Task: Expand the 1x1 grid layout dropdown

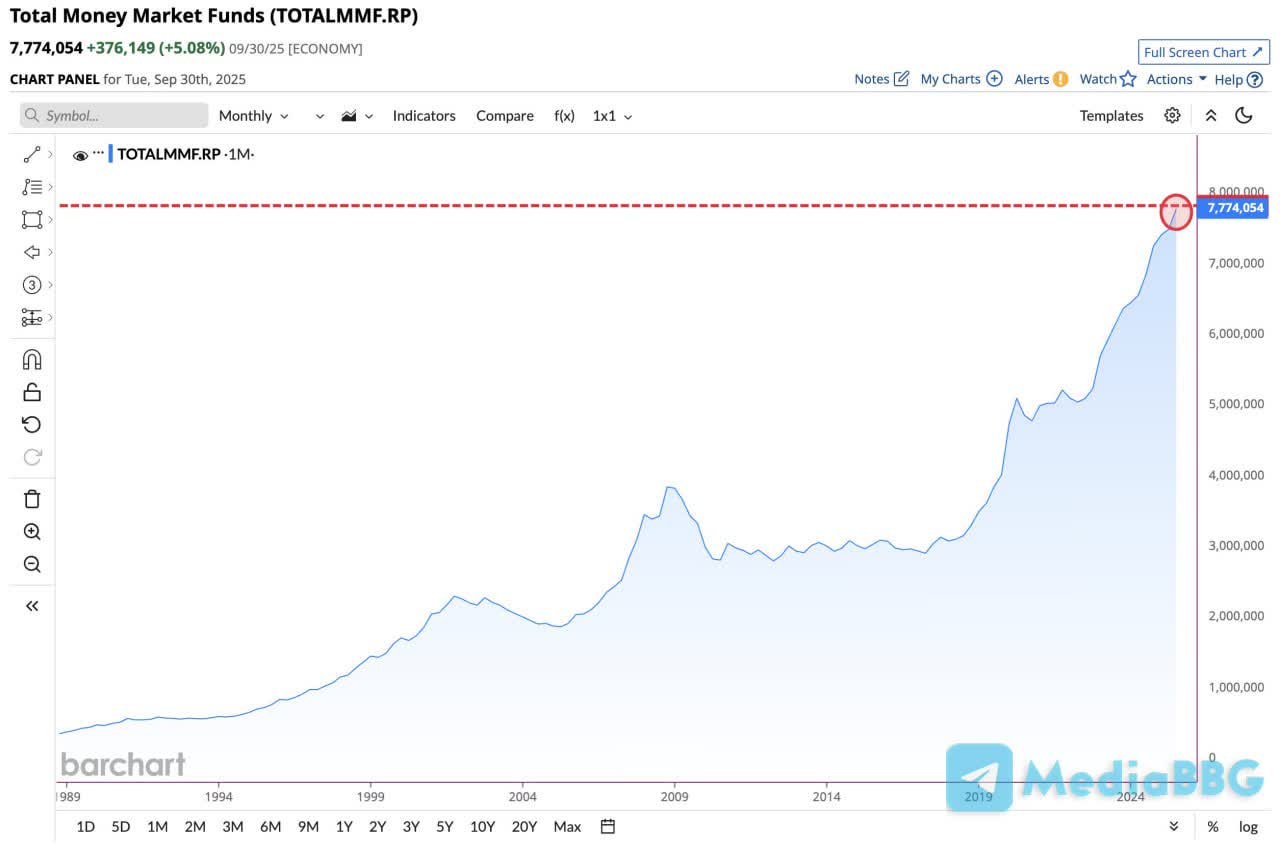Action: point(612,115)
